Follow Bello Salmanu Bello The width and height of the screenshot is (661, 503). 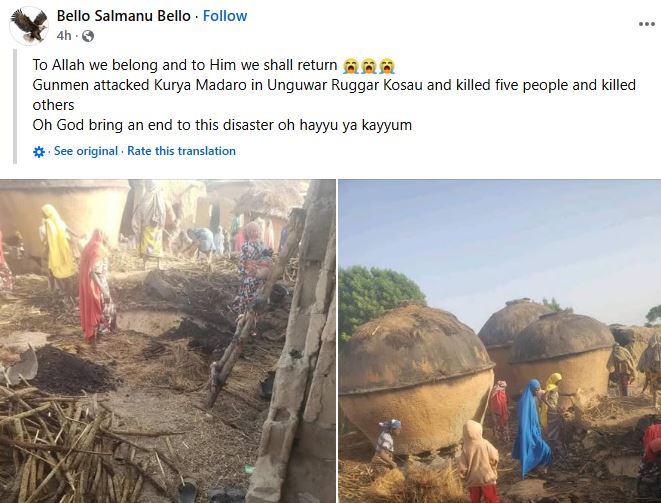226,16
